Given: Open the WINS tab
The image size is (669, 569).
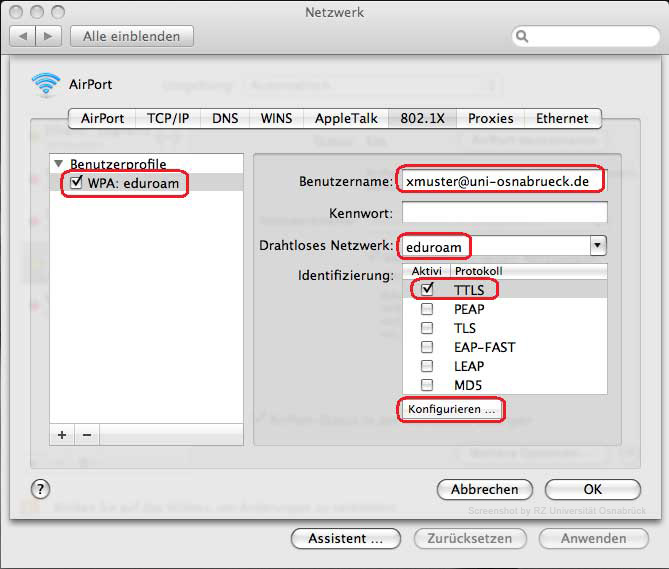Looking at the screenshot, I should point(276,118).
